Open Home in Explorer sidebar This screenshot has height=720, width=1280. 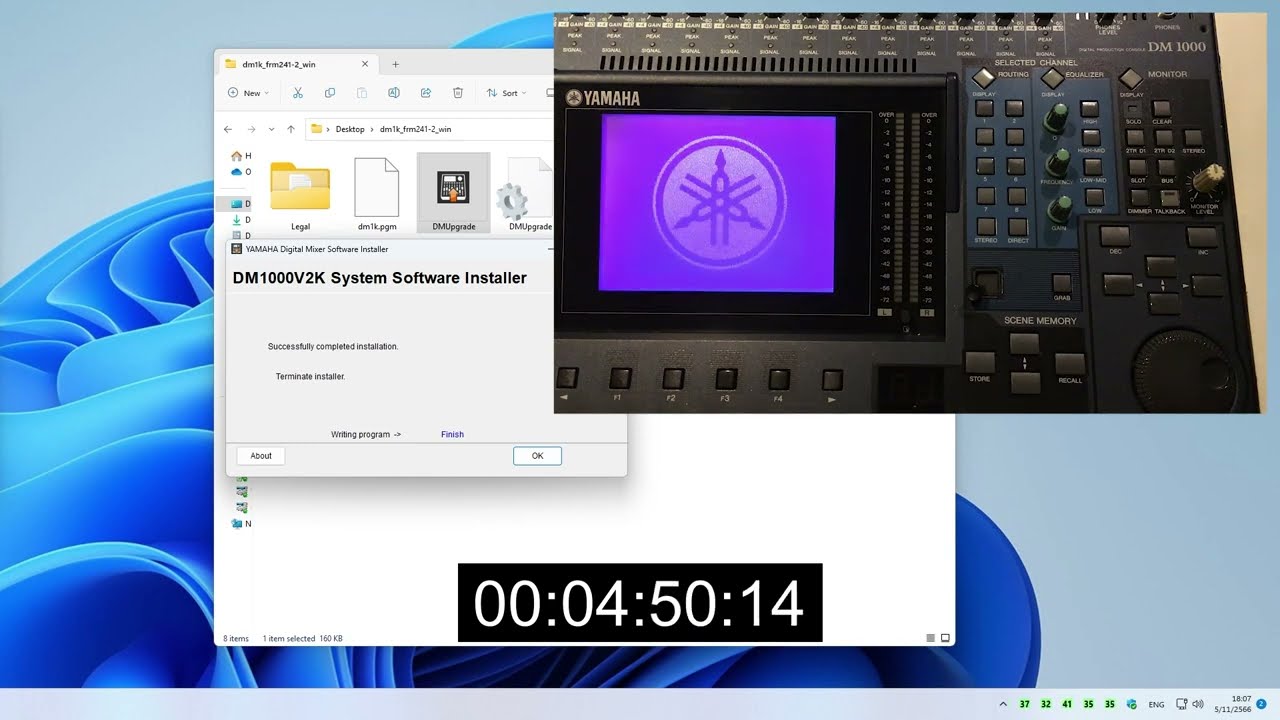pos(240,156)
